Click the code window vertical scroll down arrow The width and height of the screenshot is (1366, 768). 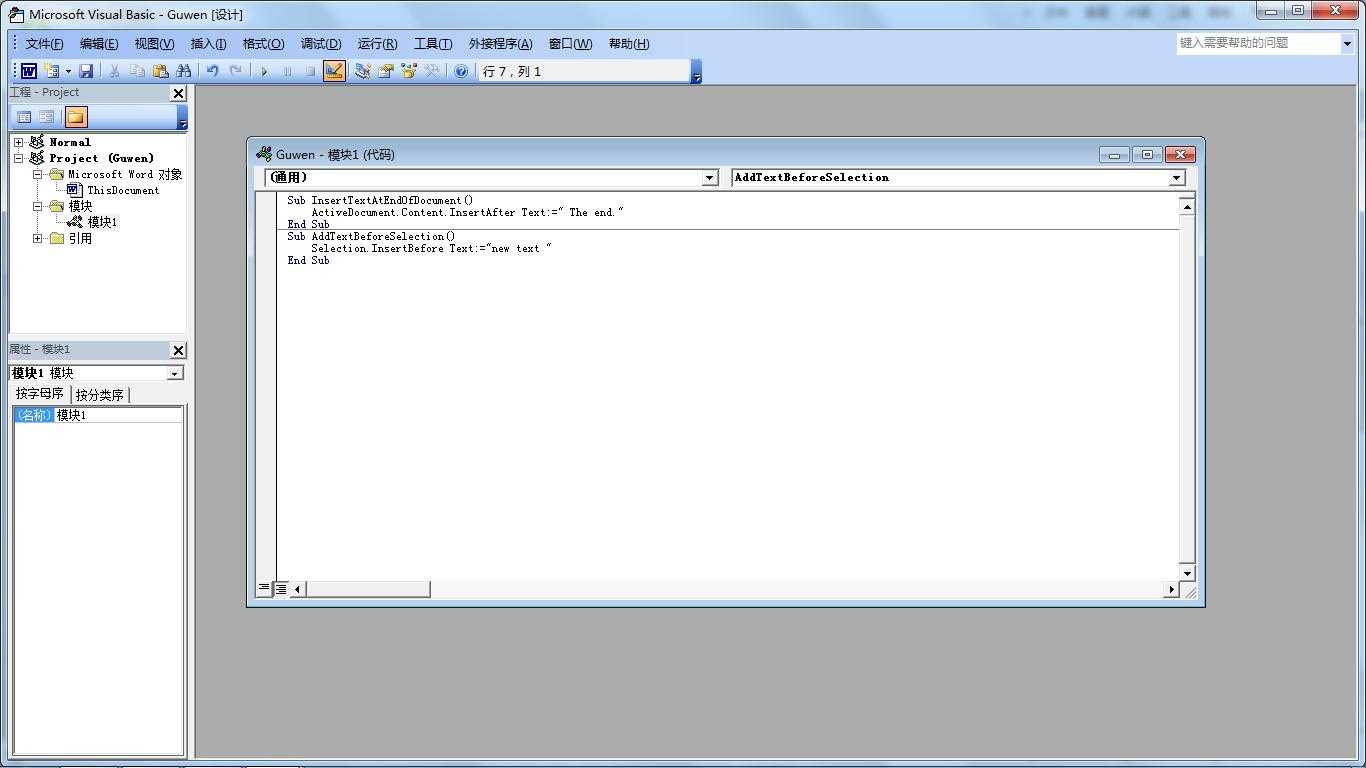(1187, 573)
